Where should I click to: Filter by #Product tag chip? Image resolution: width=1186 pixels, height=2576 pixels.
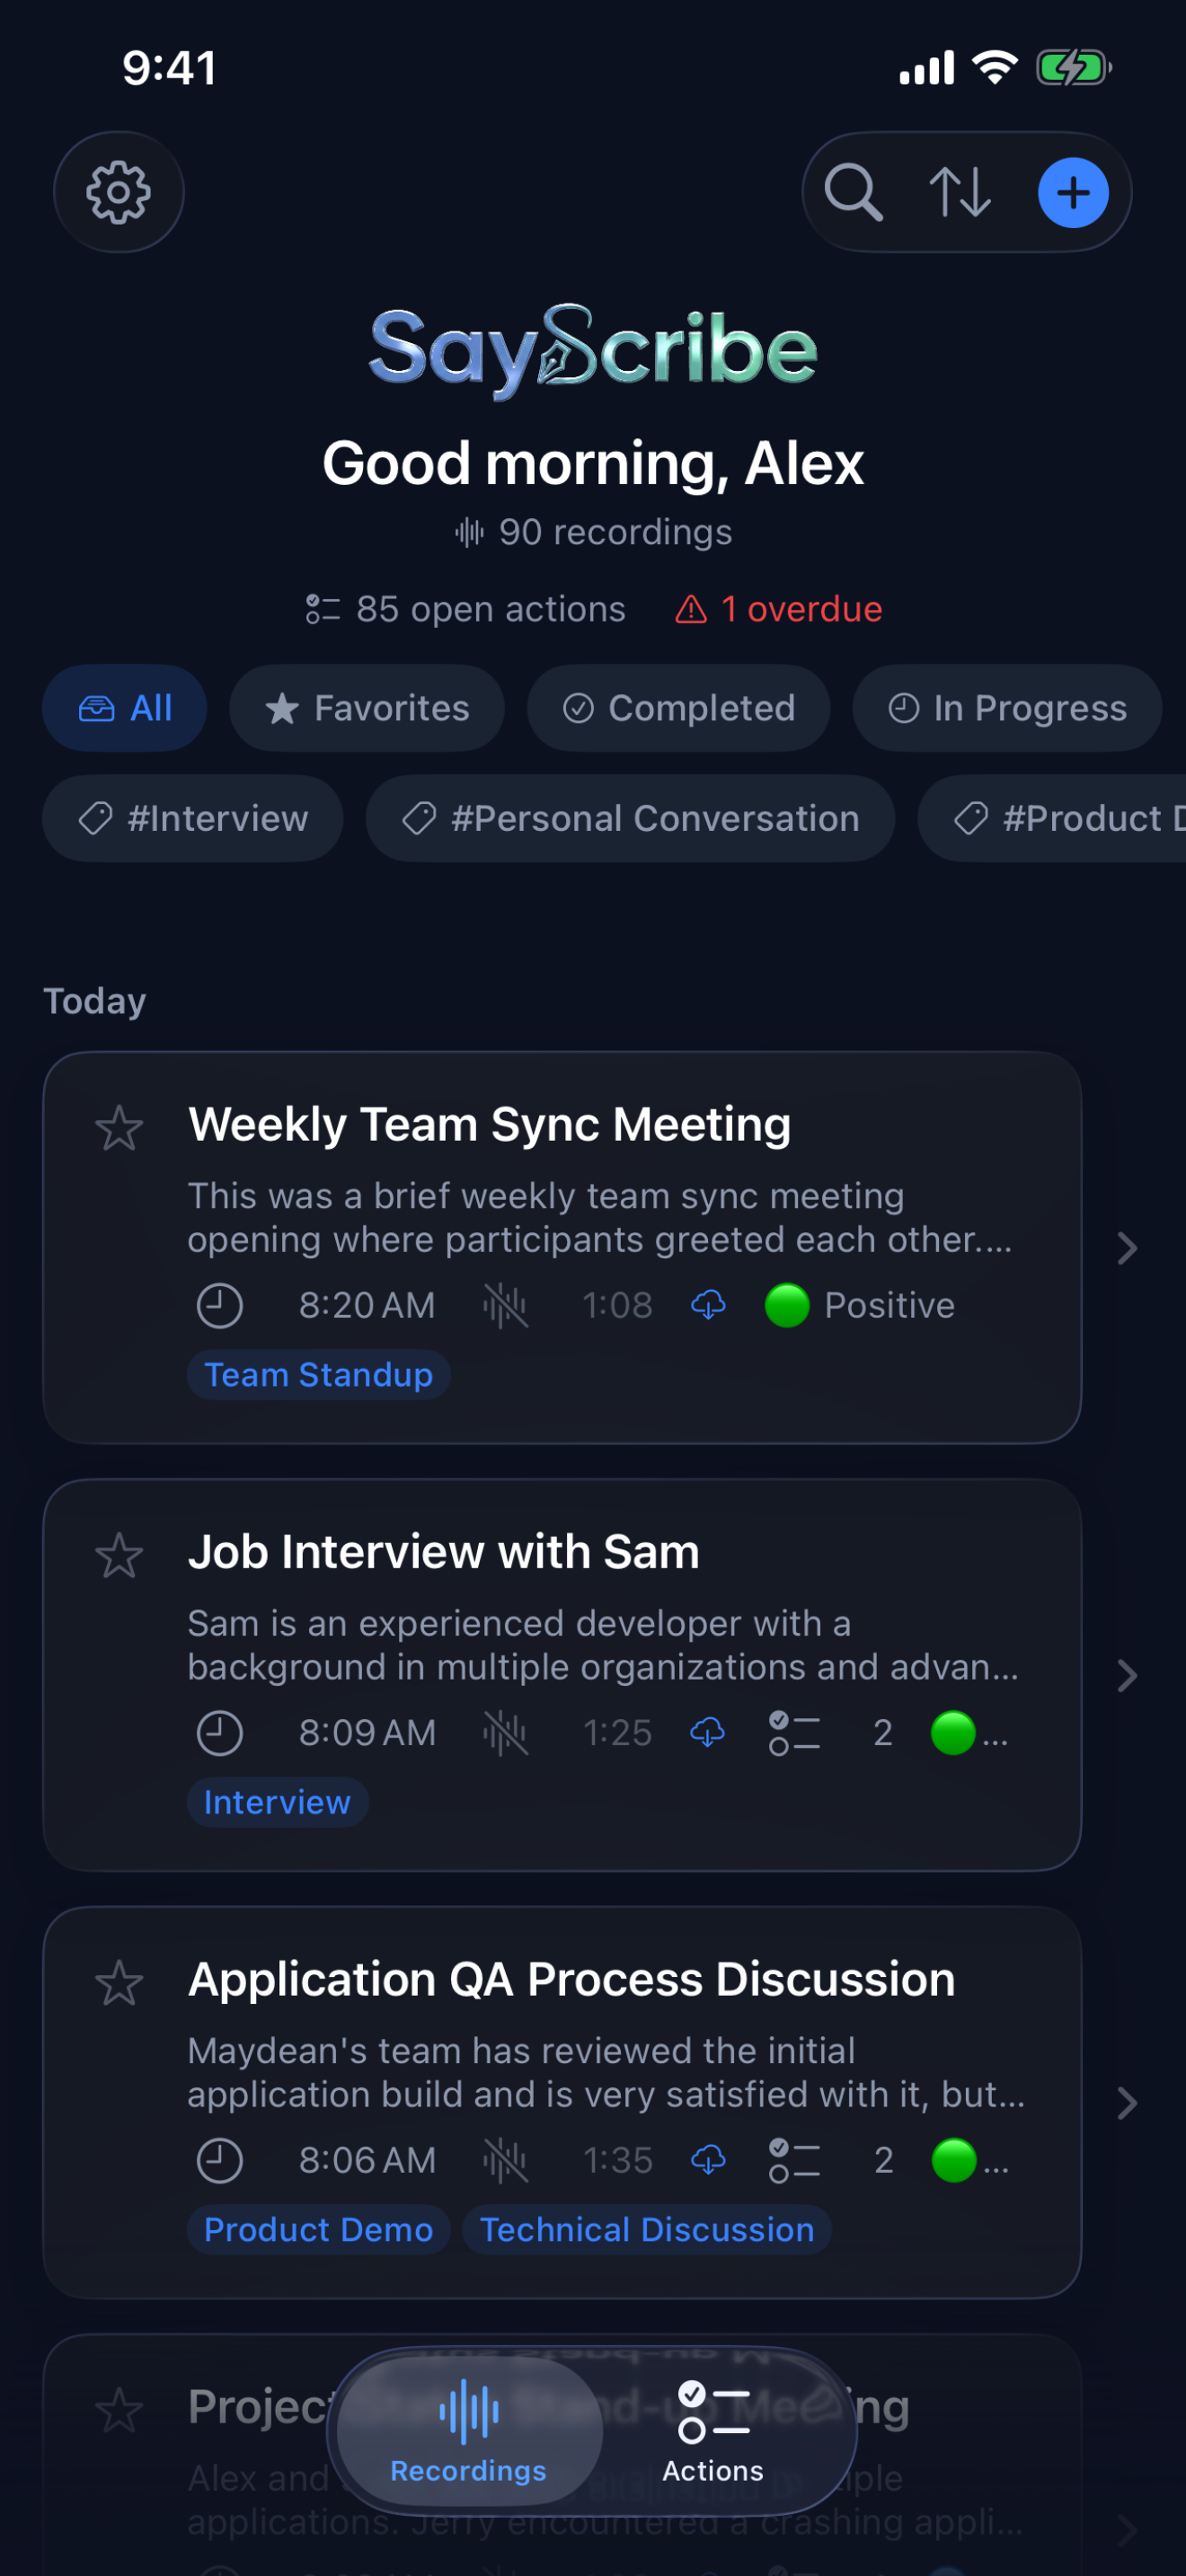[x=1052, y=818]
